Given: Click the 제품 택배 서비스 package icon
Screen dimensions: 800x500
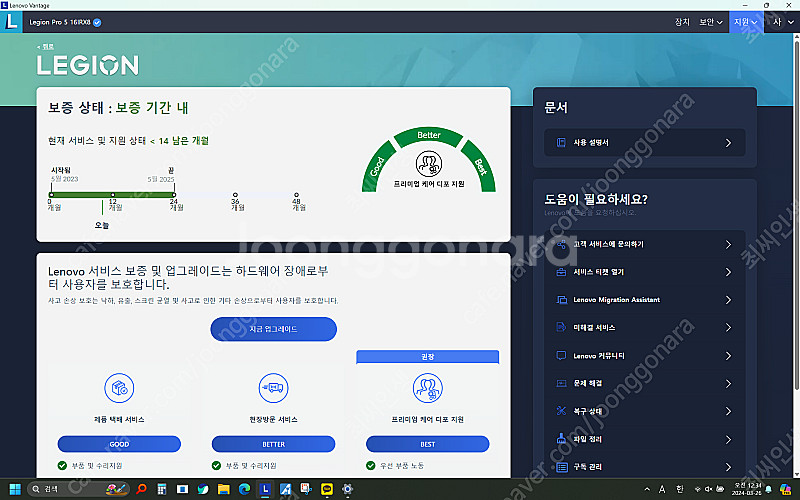Looking at the screenshot, I should pyautogui.click(x=119, y=388).
